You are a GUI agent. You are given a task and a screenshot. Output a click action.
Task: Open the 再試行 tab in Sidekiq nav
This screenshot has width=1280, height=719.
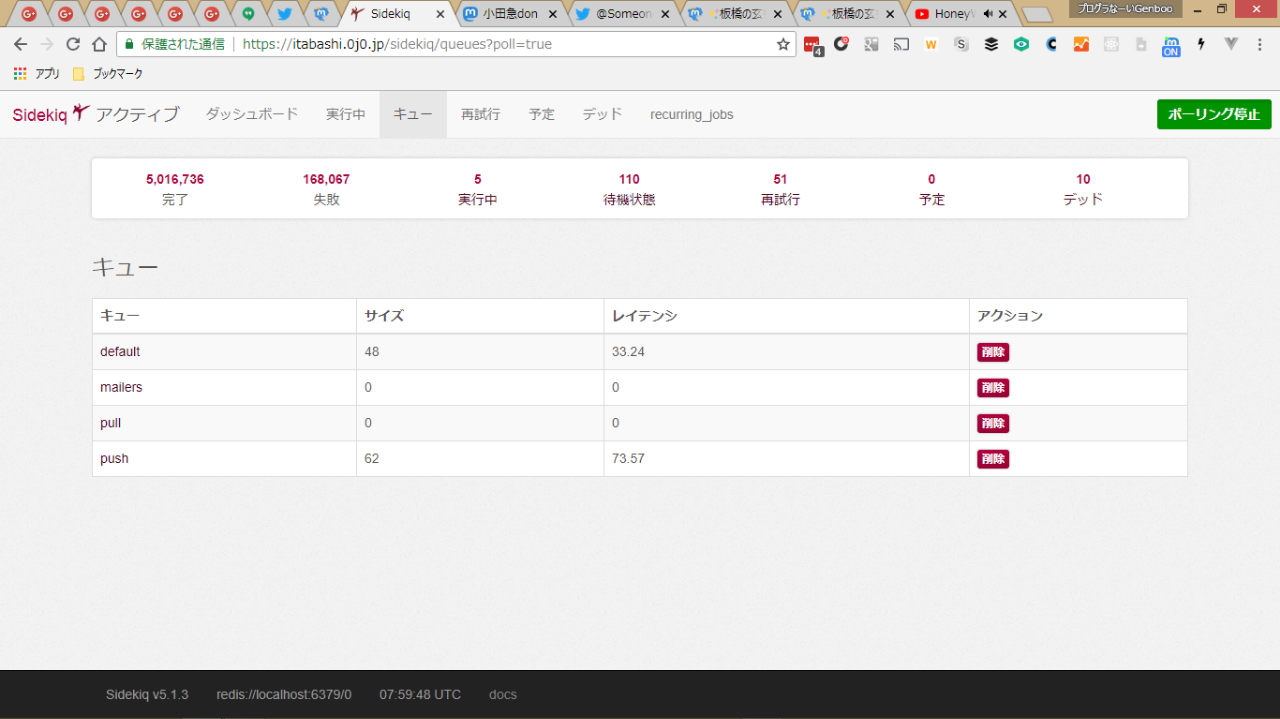tap(480, 114)
